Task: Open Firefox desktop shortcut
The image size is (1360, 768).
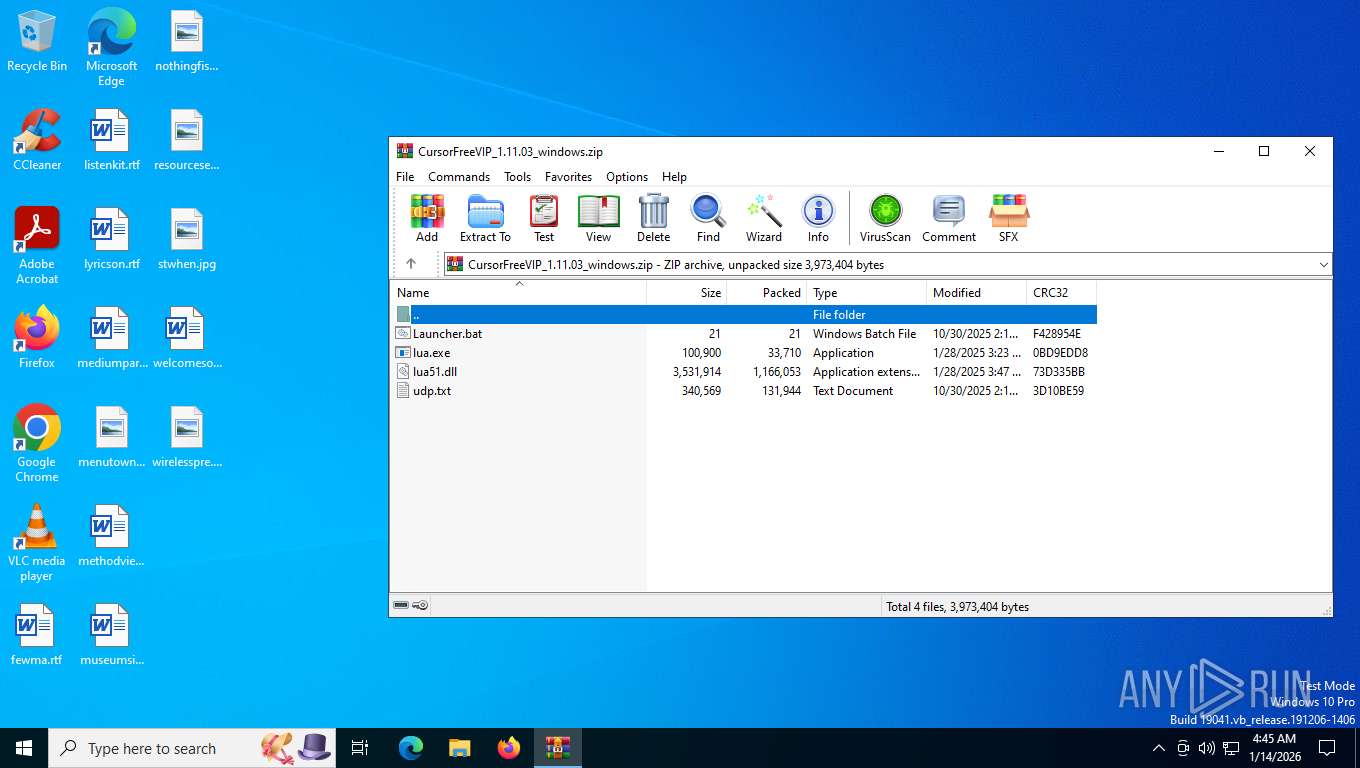Action: coord(37,338)
